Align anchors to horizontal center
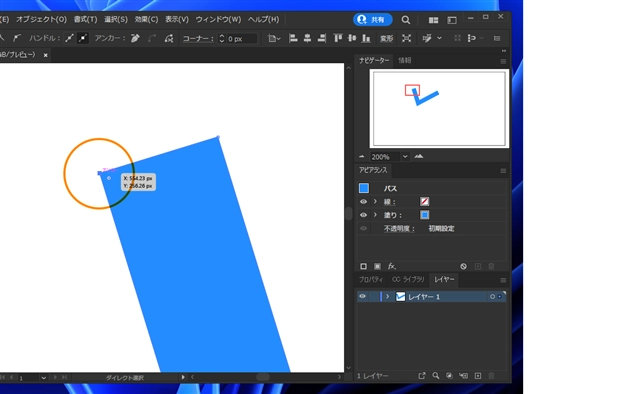 (x=307, y=38)
